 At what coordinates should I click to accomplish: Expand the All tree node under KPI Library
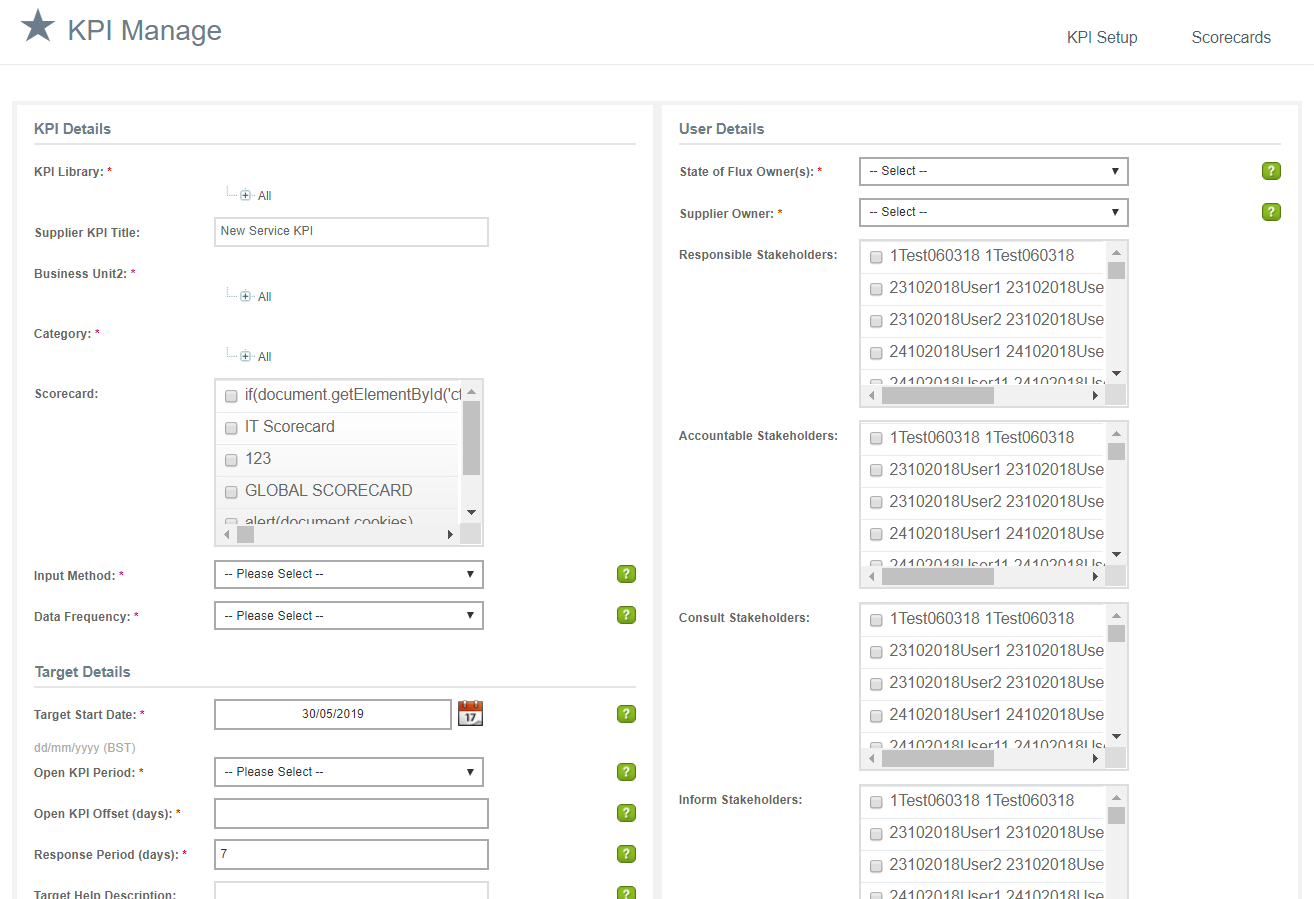point(245,195)
